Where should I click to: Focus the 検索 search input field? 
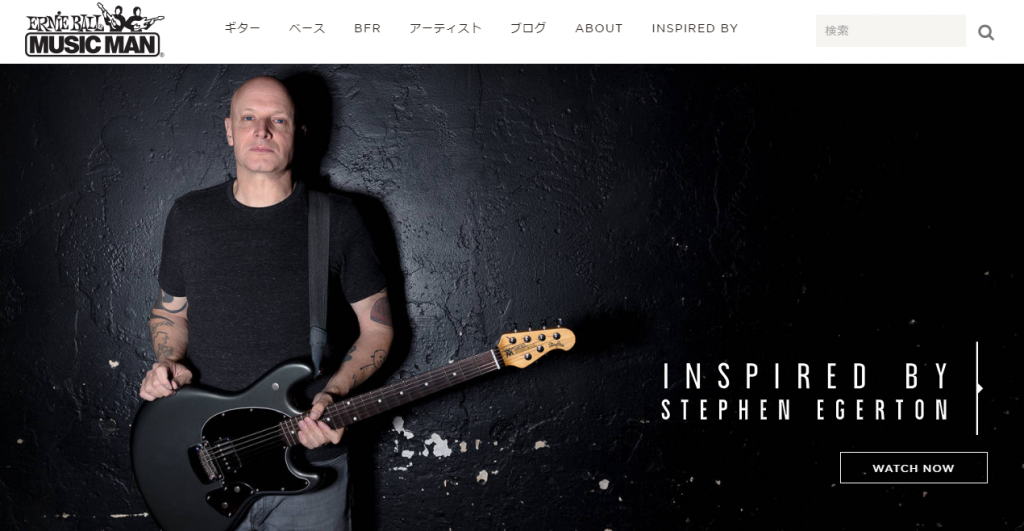(890, 31)
